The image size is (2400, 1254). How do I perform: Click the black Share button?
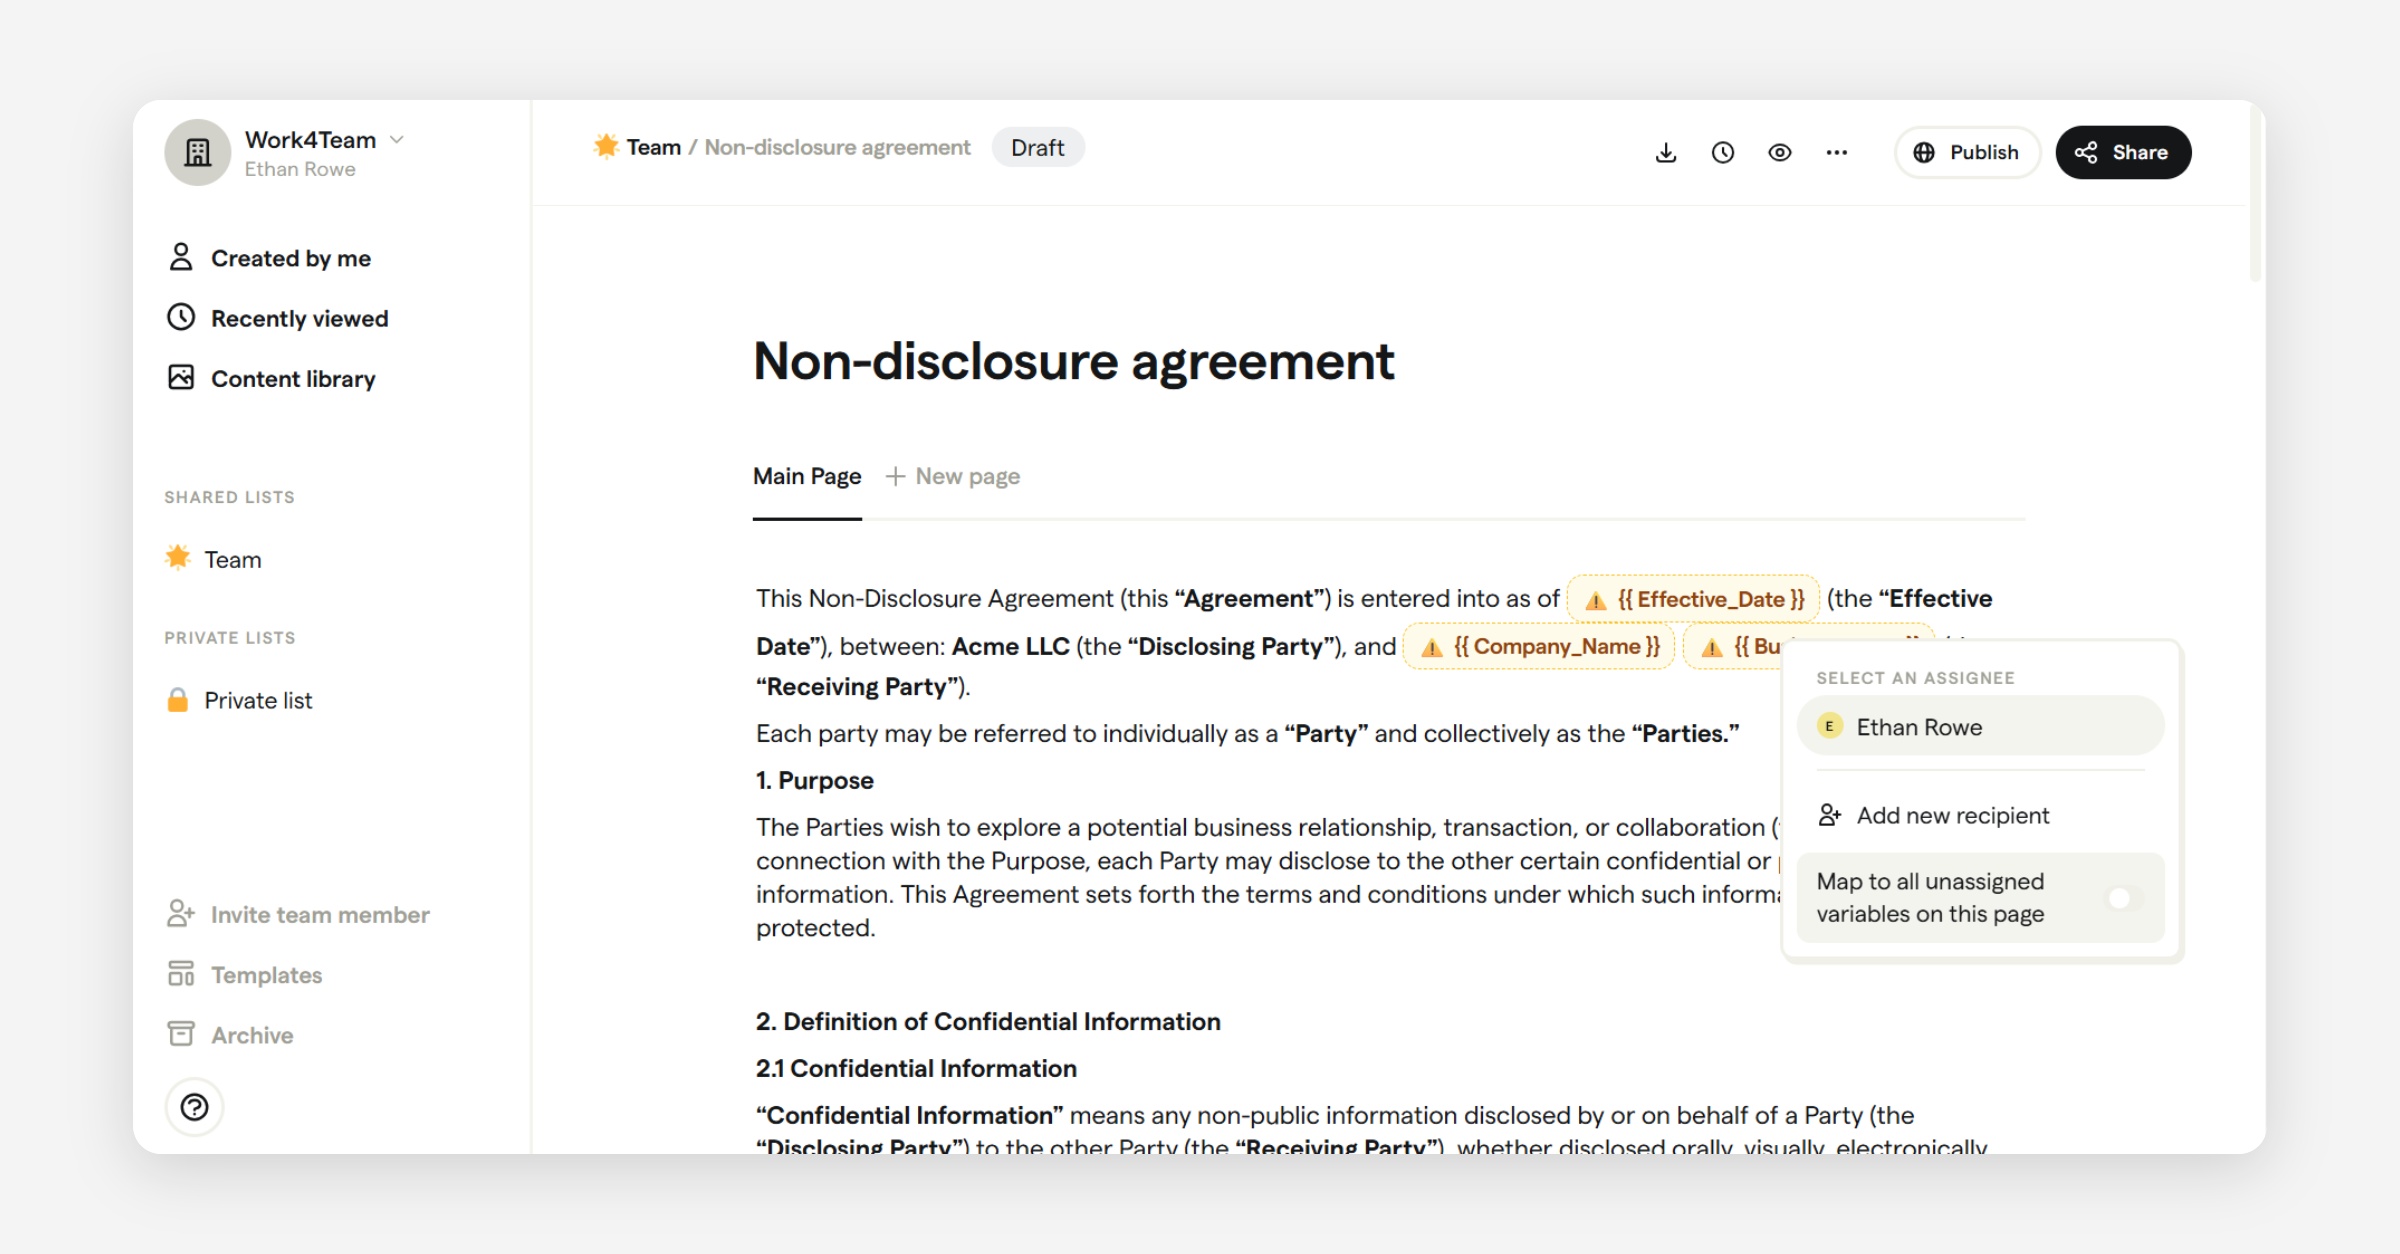[2123, 152]
